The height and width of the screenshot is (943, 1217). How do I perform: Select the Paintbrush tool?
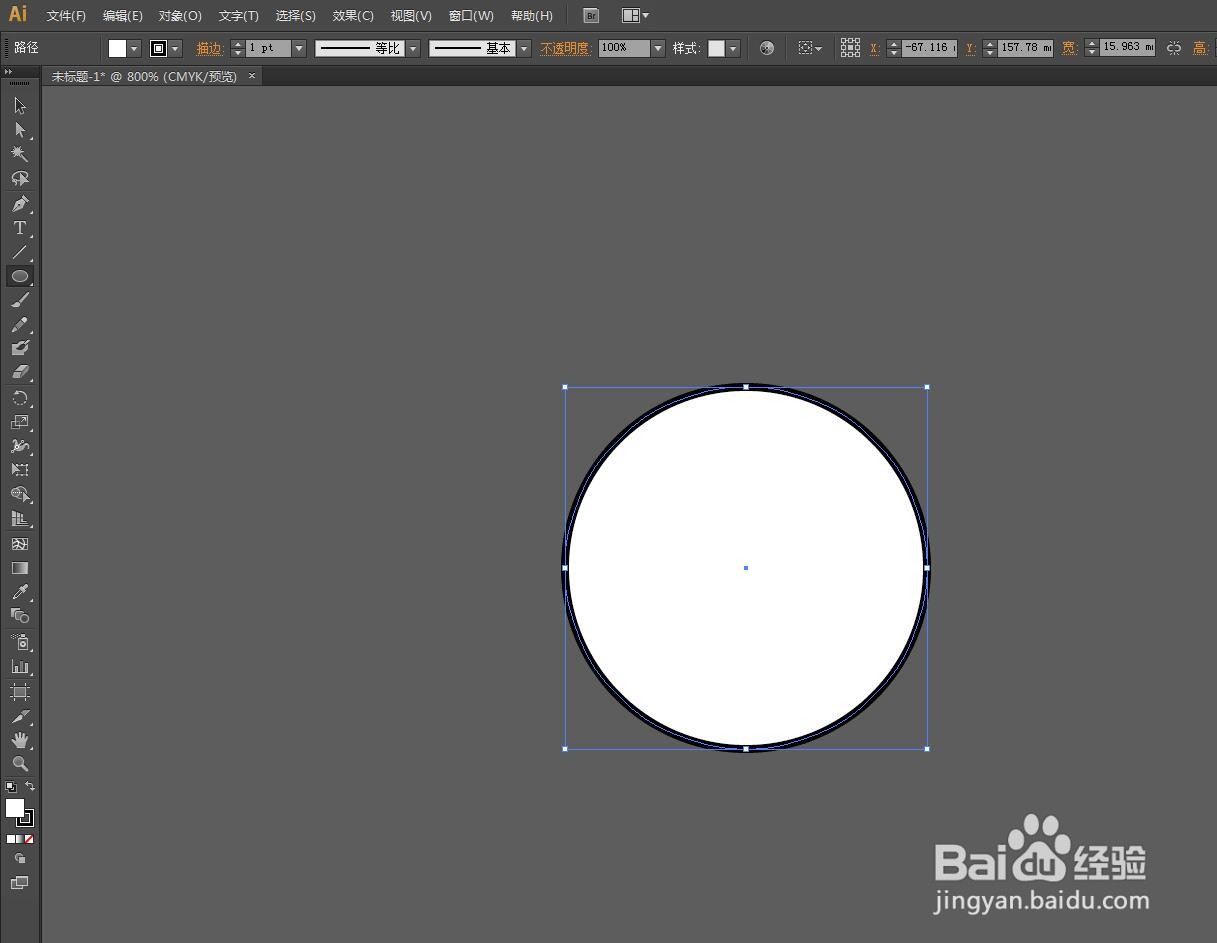[20, 300]
